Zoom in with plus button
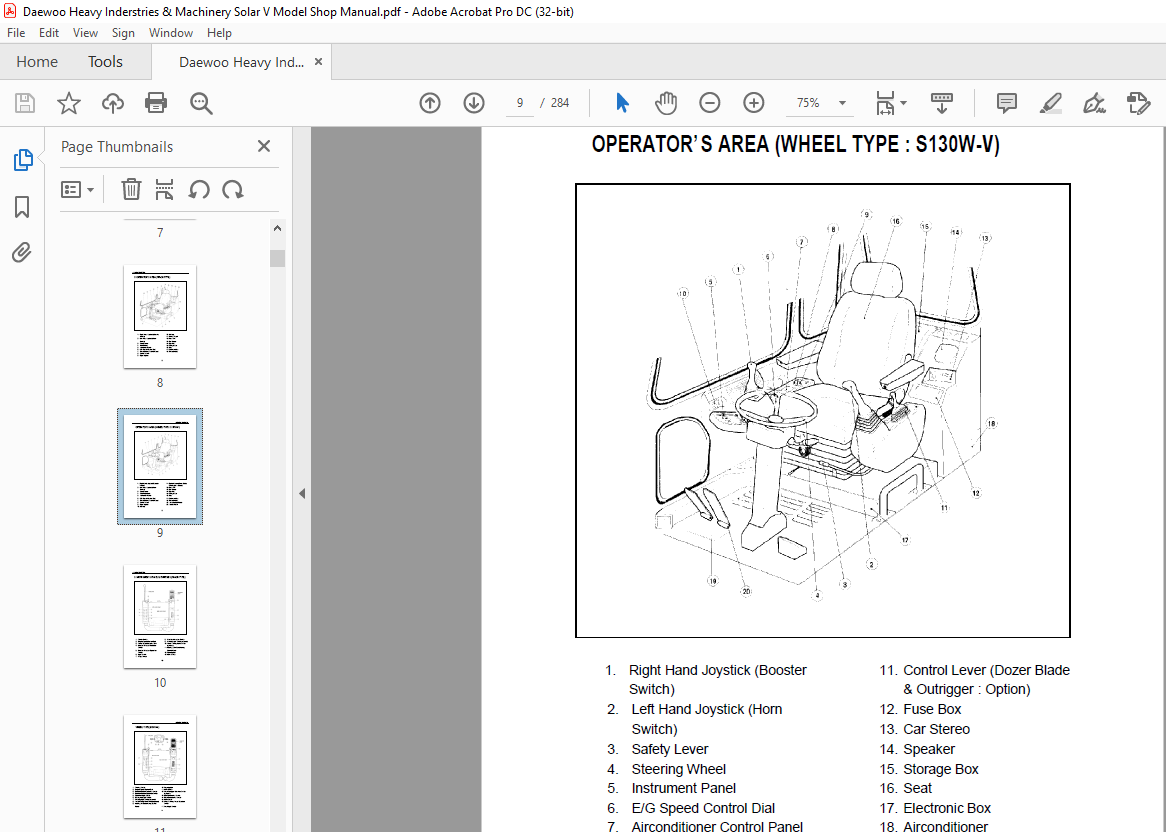The image size is (1166, 832). pyautogui.click(x=753, y=103)
